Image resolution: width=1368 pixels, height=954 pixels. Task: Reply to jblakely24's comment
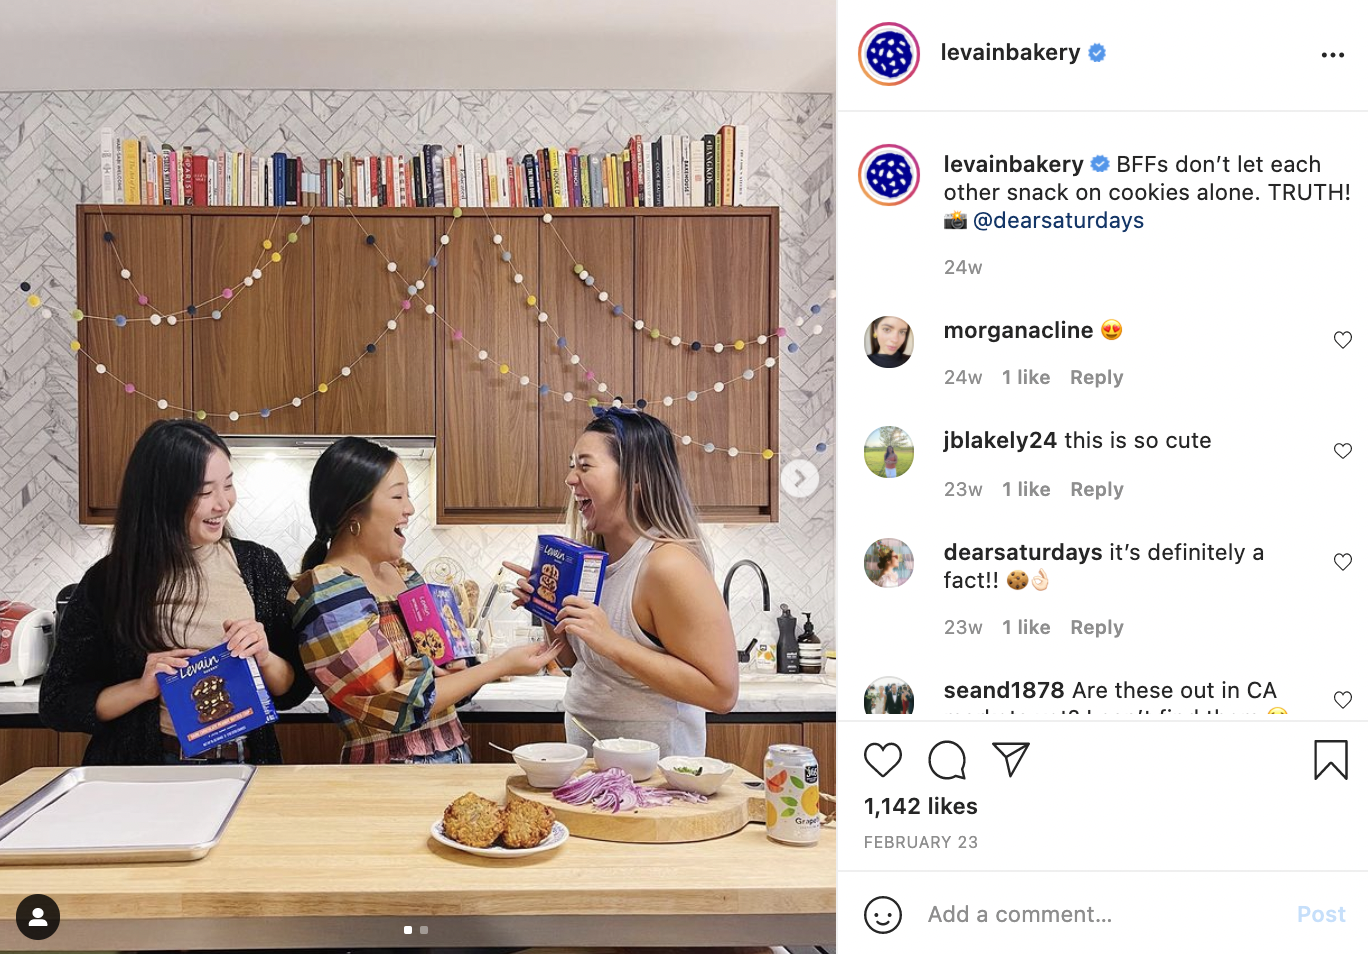[1096, 490]
